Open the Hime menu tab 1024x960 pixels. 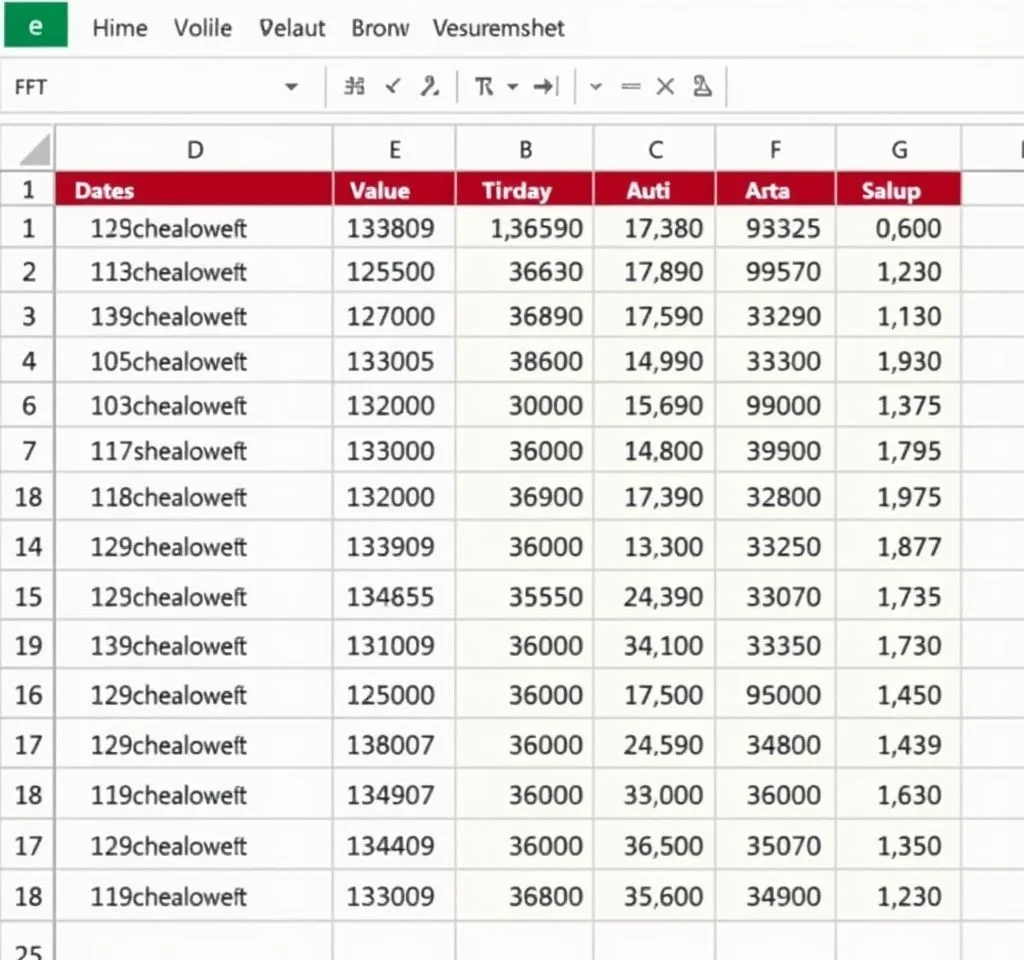[120, 28]
